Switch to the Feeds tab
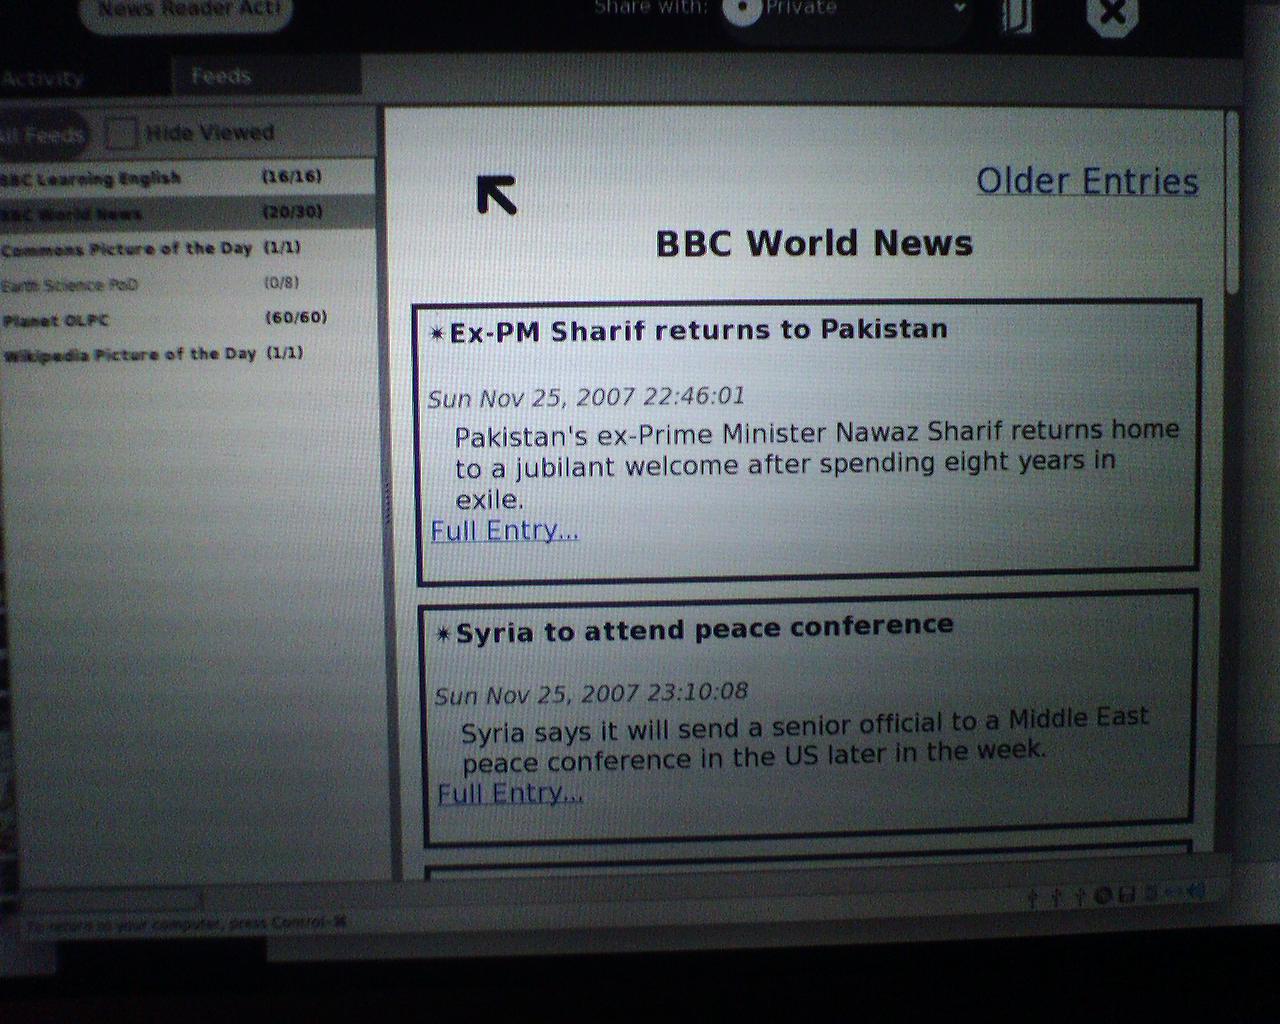This screenshot has width=1280, height=1024. 221,76
